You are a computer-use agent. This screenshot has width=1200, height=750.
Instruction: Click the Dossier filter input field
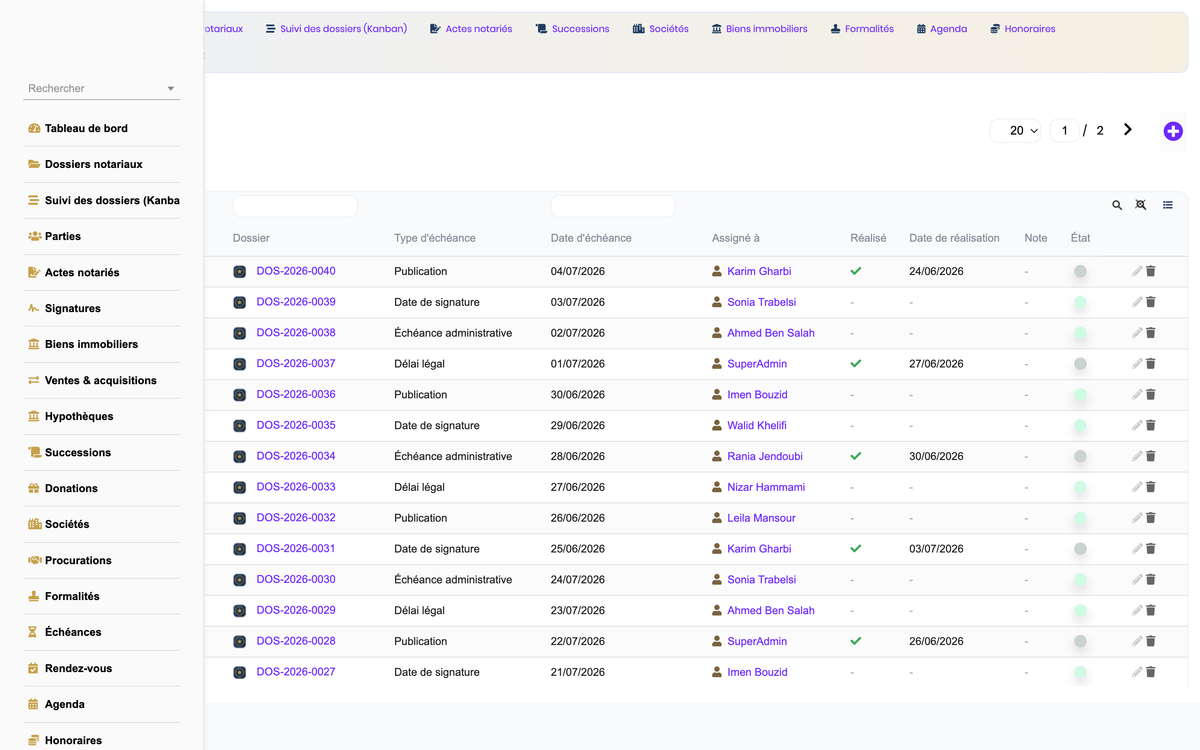pyautogui.click(x=295, y=206)
